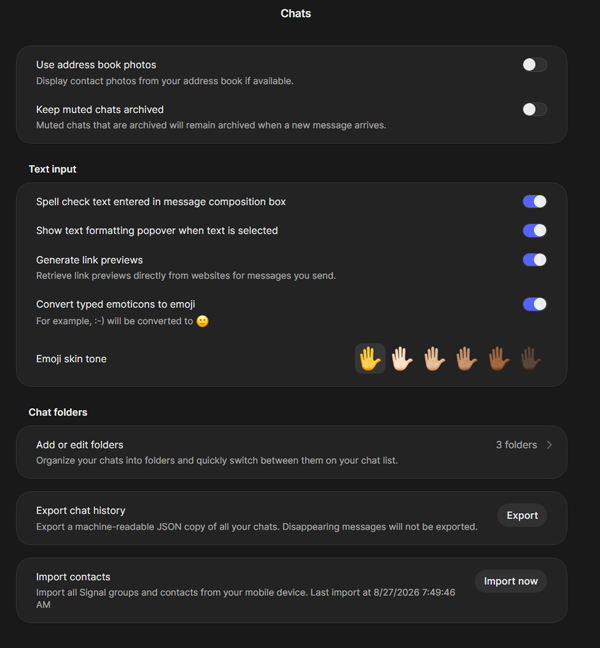
Task: Toggle off text formatting popover setting
Action: [x=535, y=231]
